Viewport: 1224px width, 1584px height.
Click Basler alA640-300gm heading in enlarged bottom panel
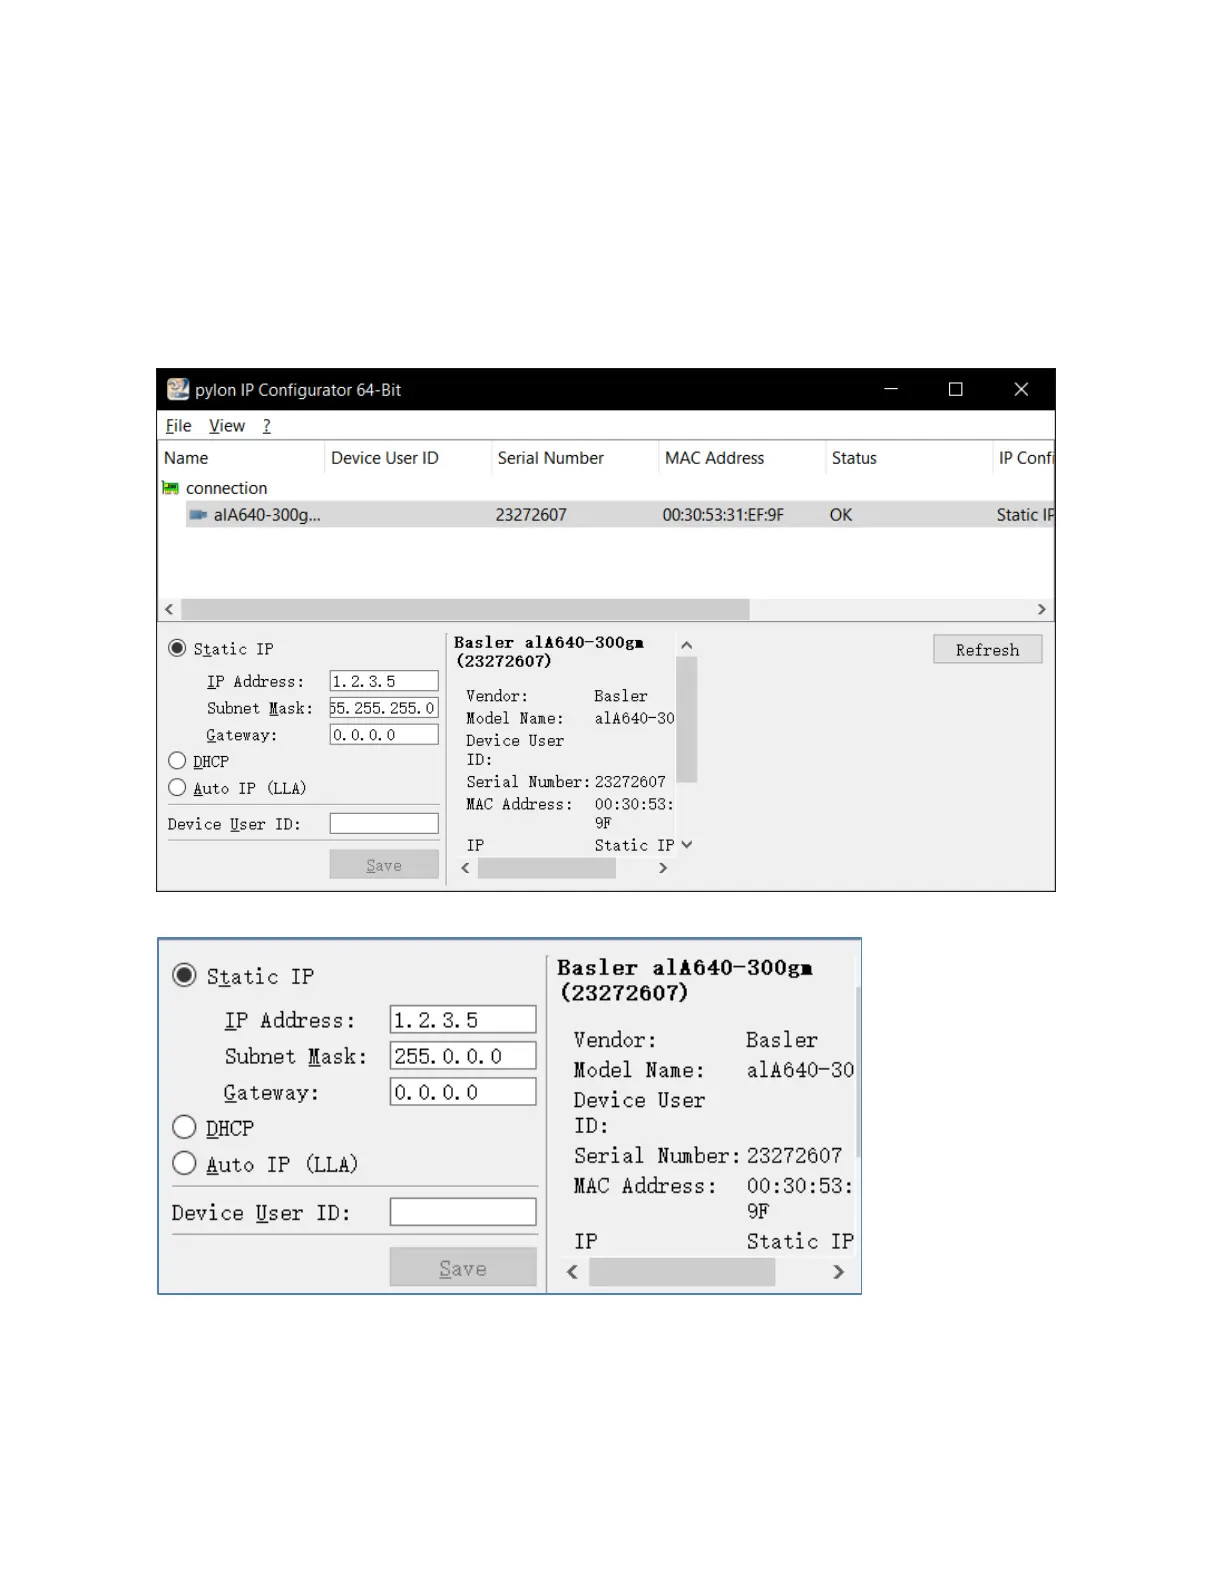coord(685,980)
